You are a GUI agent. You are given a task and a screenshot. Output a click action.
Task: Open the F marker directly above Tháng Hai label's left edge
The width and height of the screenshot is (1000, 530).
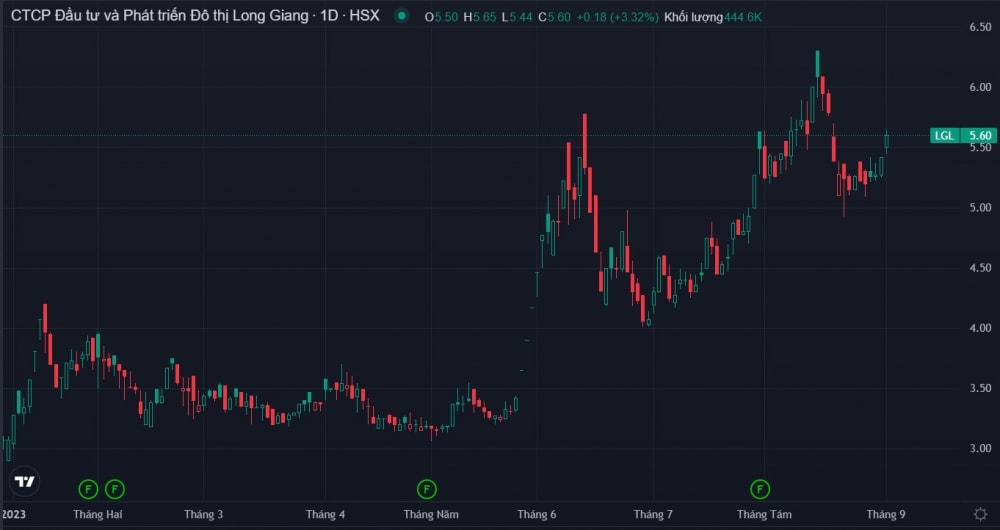pos(88,489)
